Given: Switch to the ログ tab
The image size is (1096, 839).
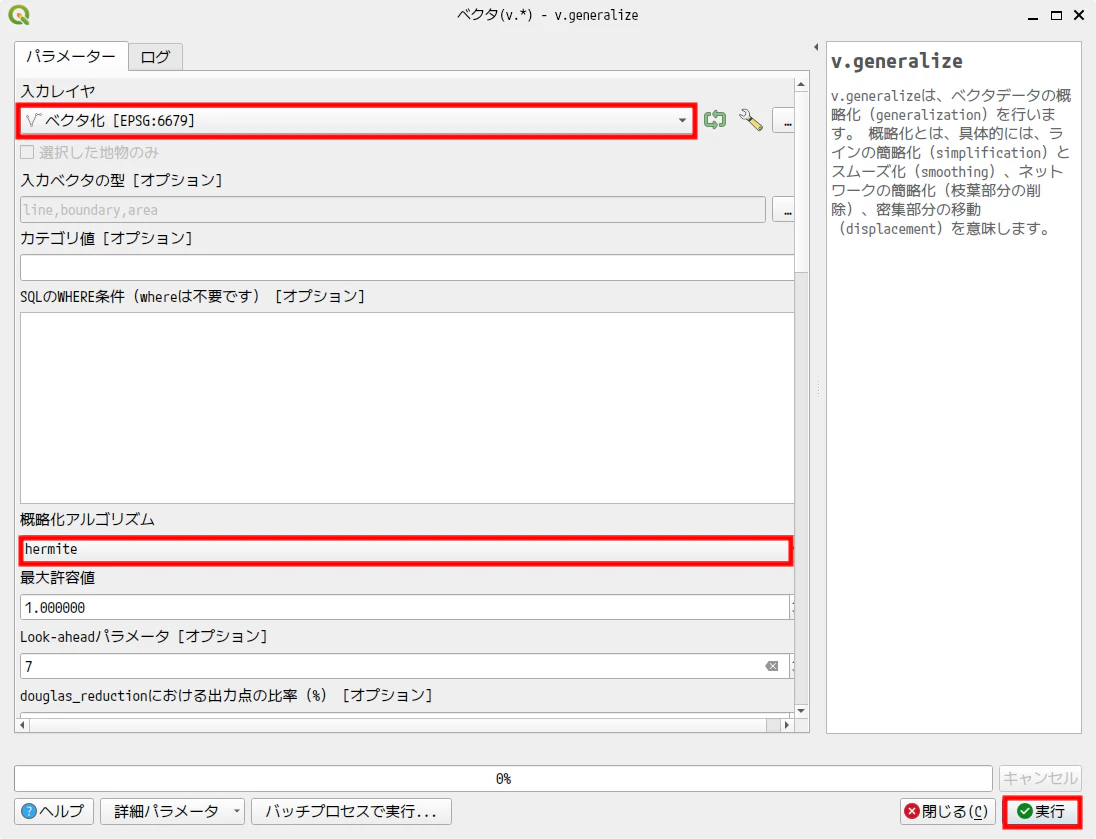Looking at the screenshot, I should click(155, 57).
